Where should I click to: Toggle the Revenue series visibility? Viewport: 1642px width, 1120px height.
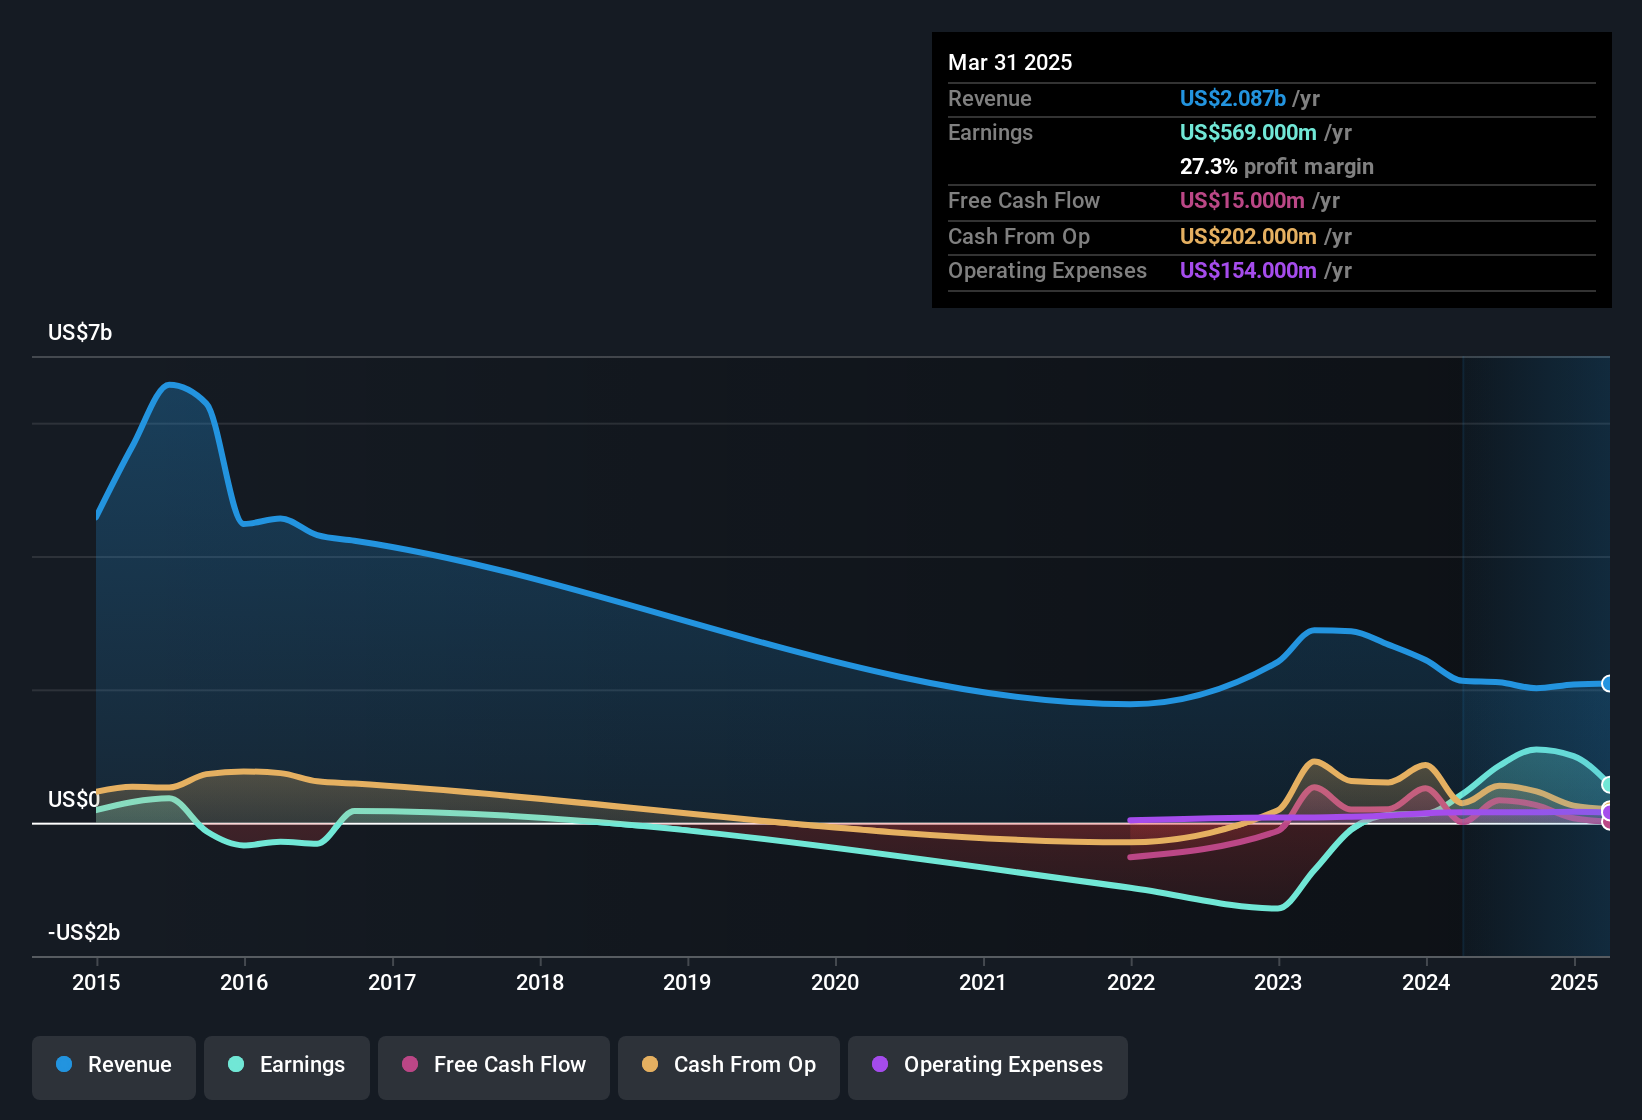click(113, 1065)
